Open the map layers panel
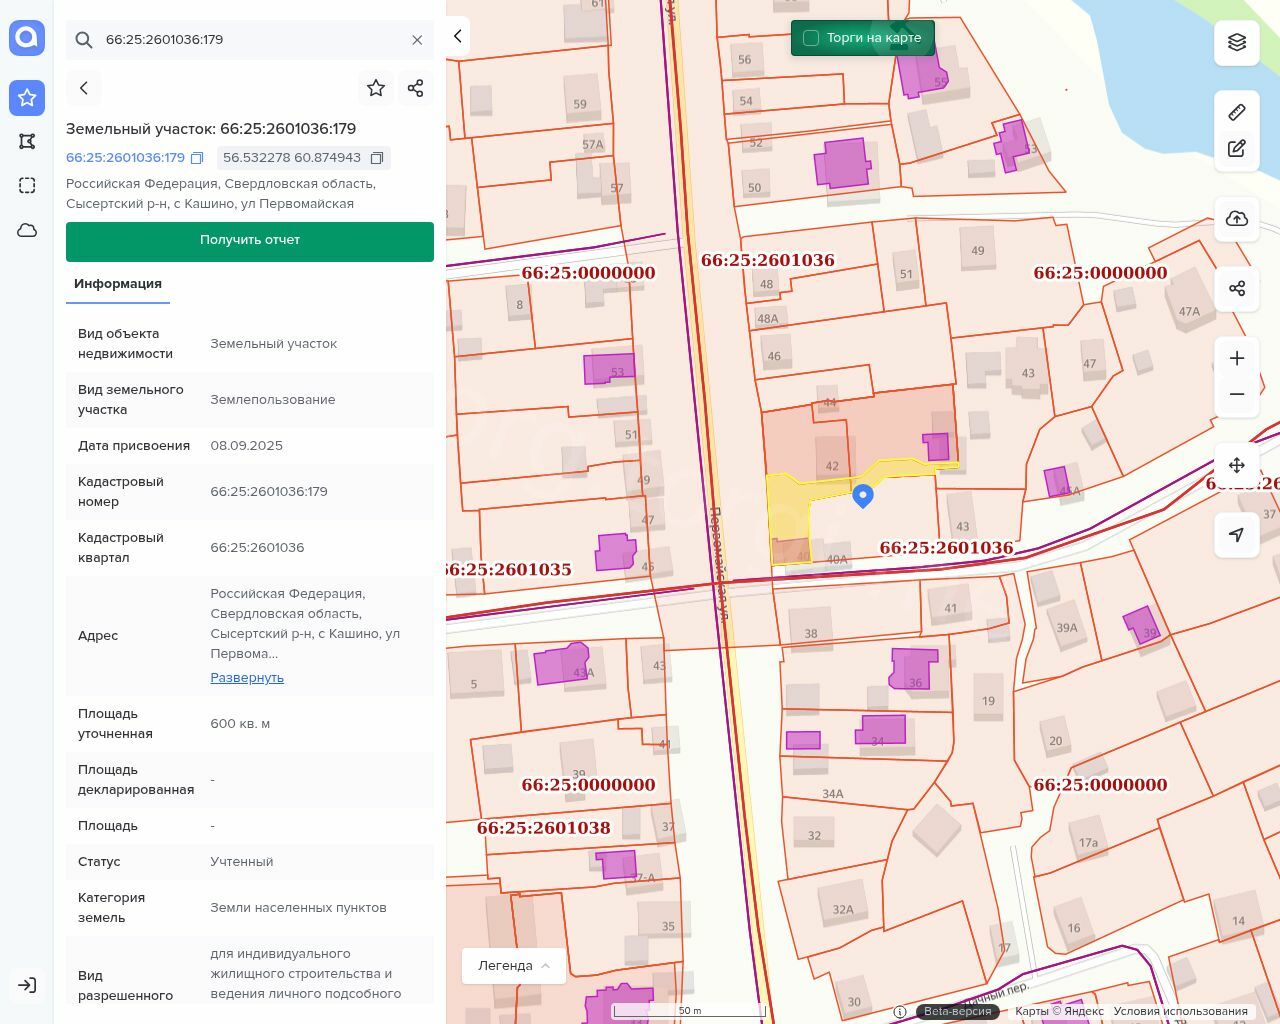The height and width of the screenshot is (1024, 1280). click(1237, 42)
